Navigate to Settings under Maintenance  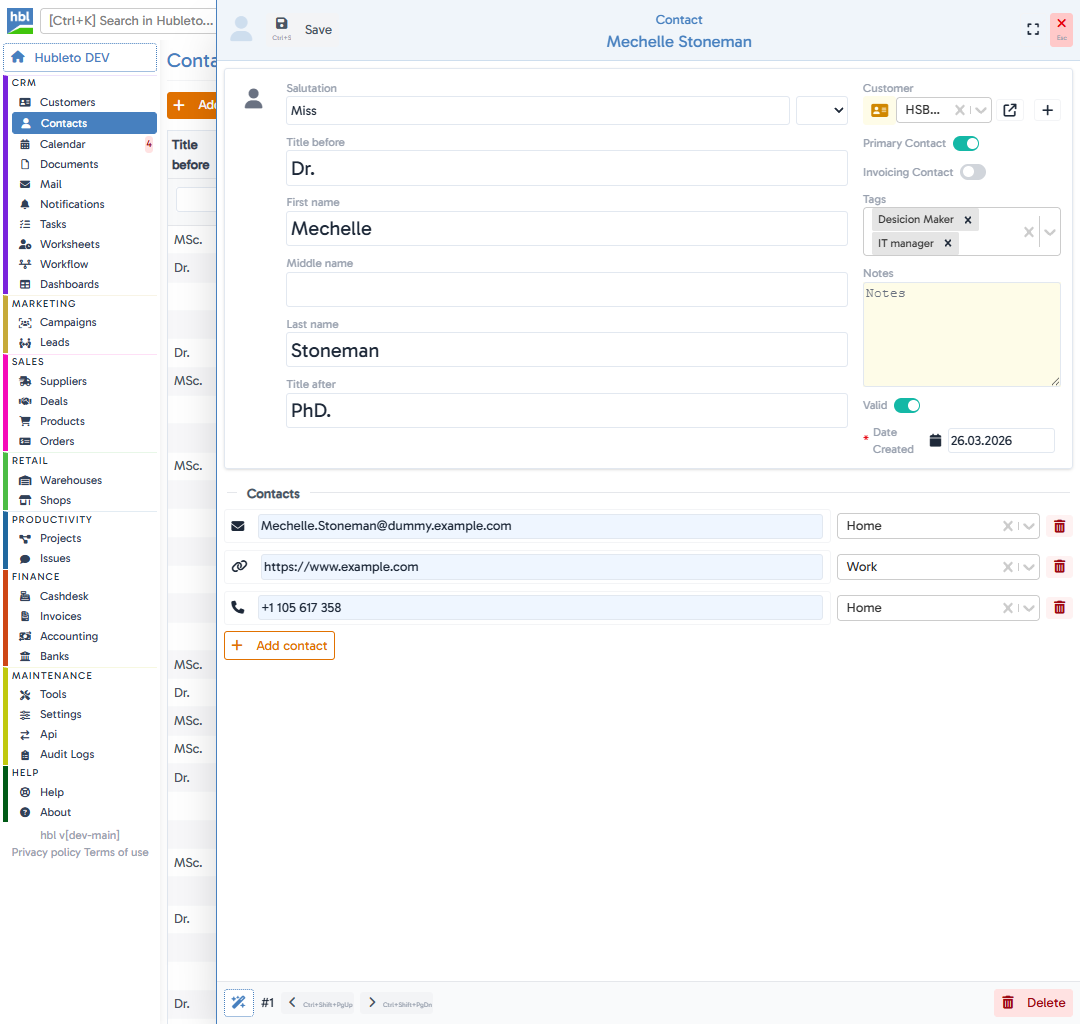(62, 714)
